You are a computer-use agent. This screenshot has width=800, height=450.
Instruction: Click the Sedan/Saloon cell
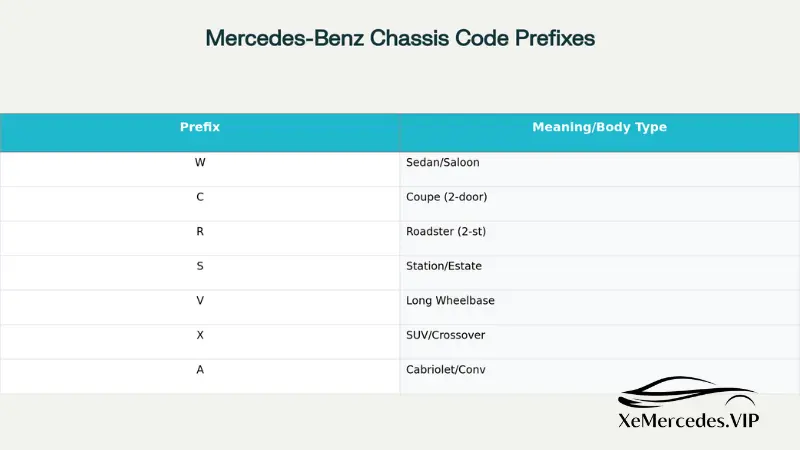point(445,162)
